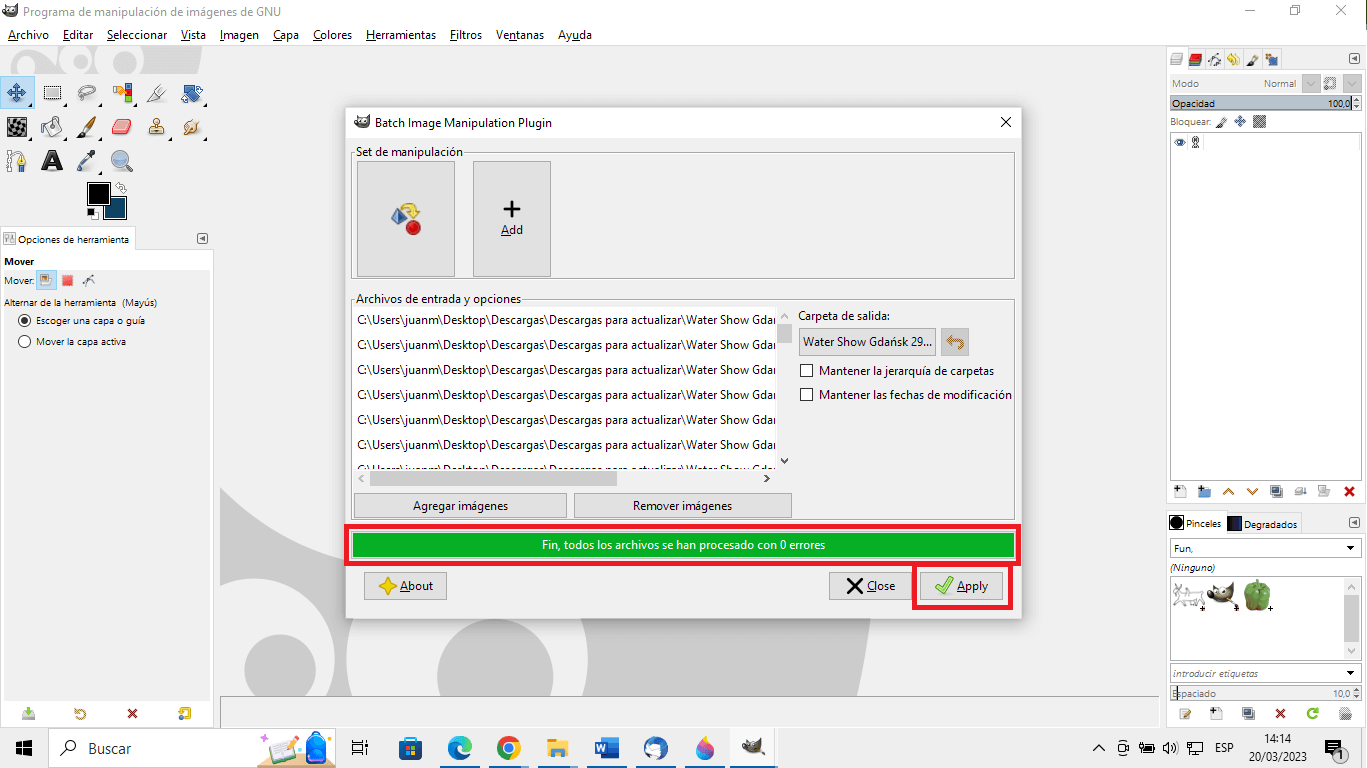Select the Free Select lasso tool
This screenshot has height=768, width=1367.
pos(87,94)
